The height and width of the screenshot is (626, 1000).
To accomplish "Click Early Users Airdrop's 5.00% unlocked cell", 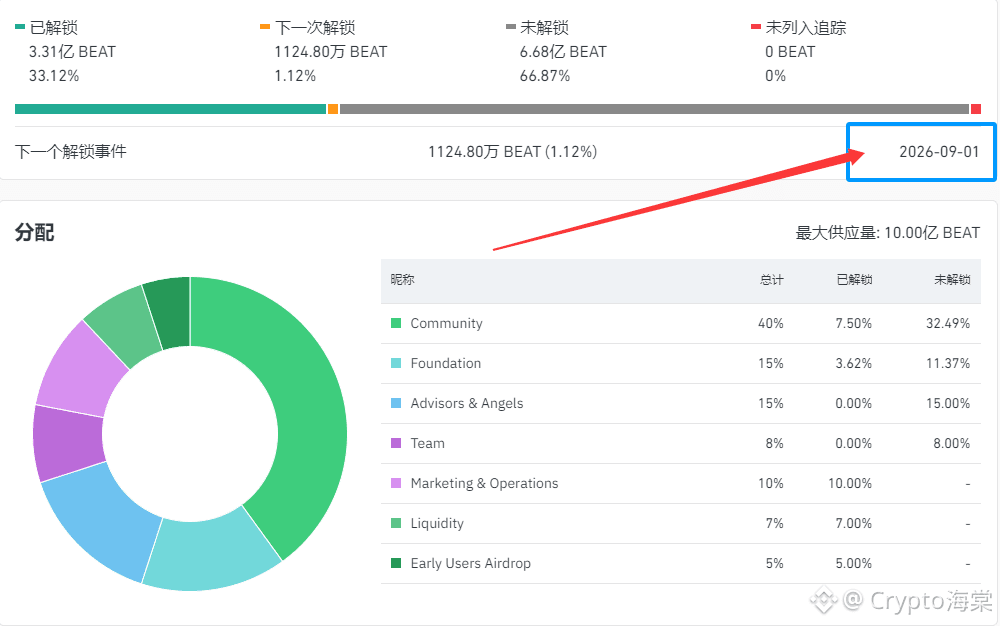I will click(853, 563).
